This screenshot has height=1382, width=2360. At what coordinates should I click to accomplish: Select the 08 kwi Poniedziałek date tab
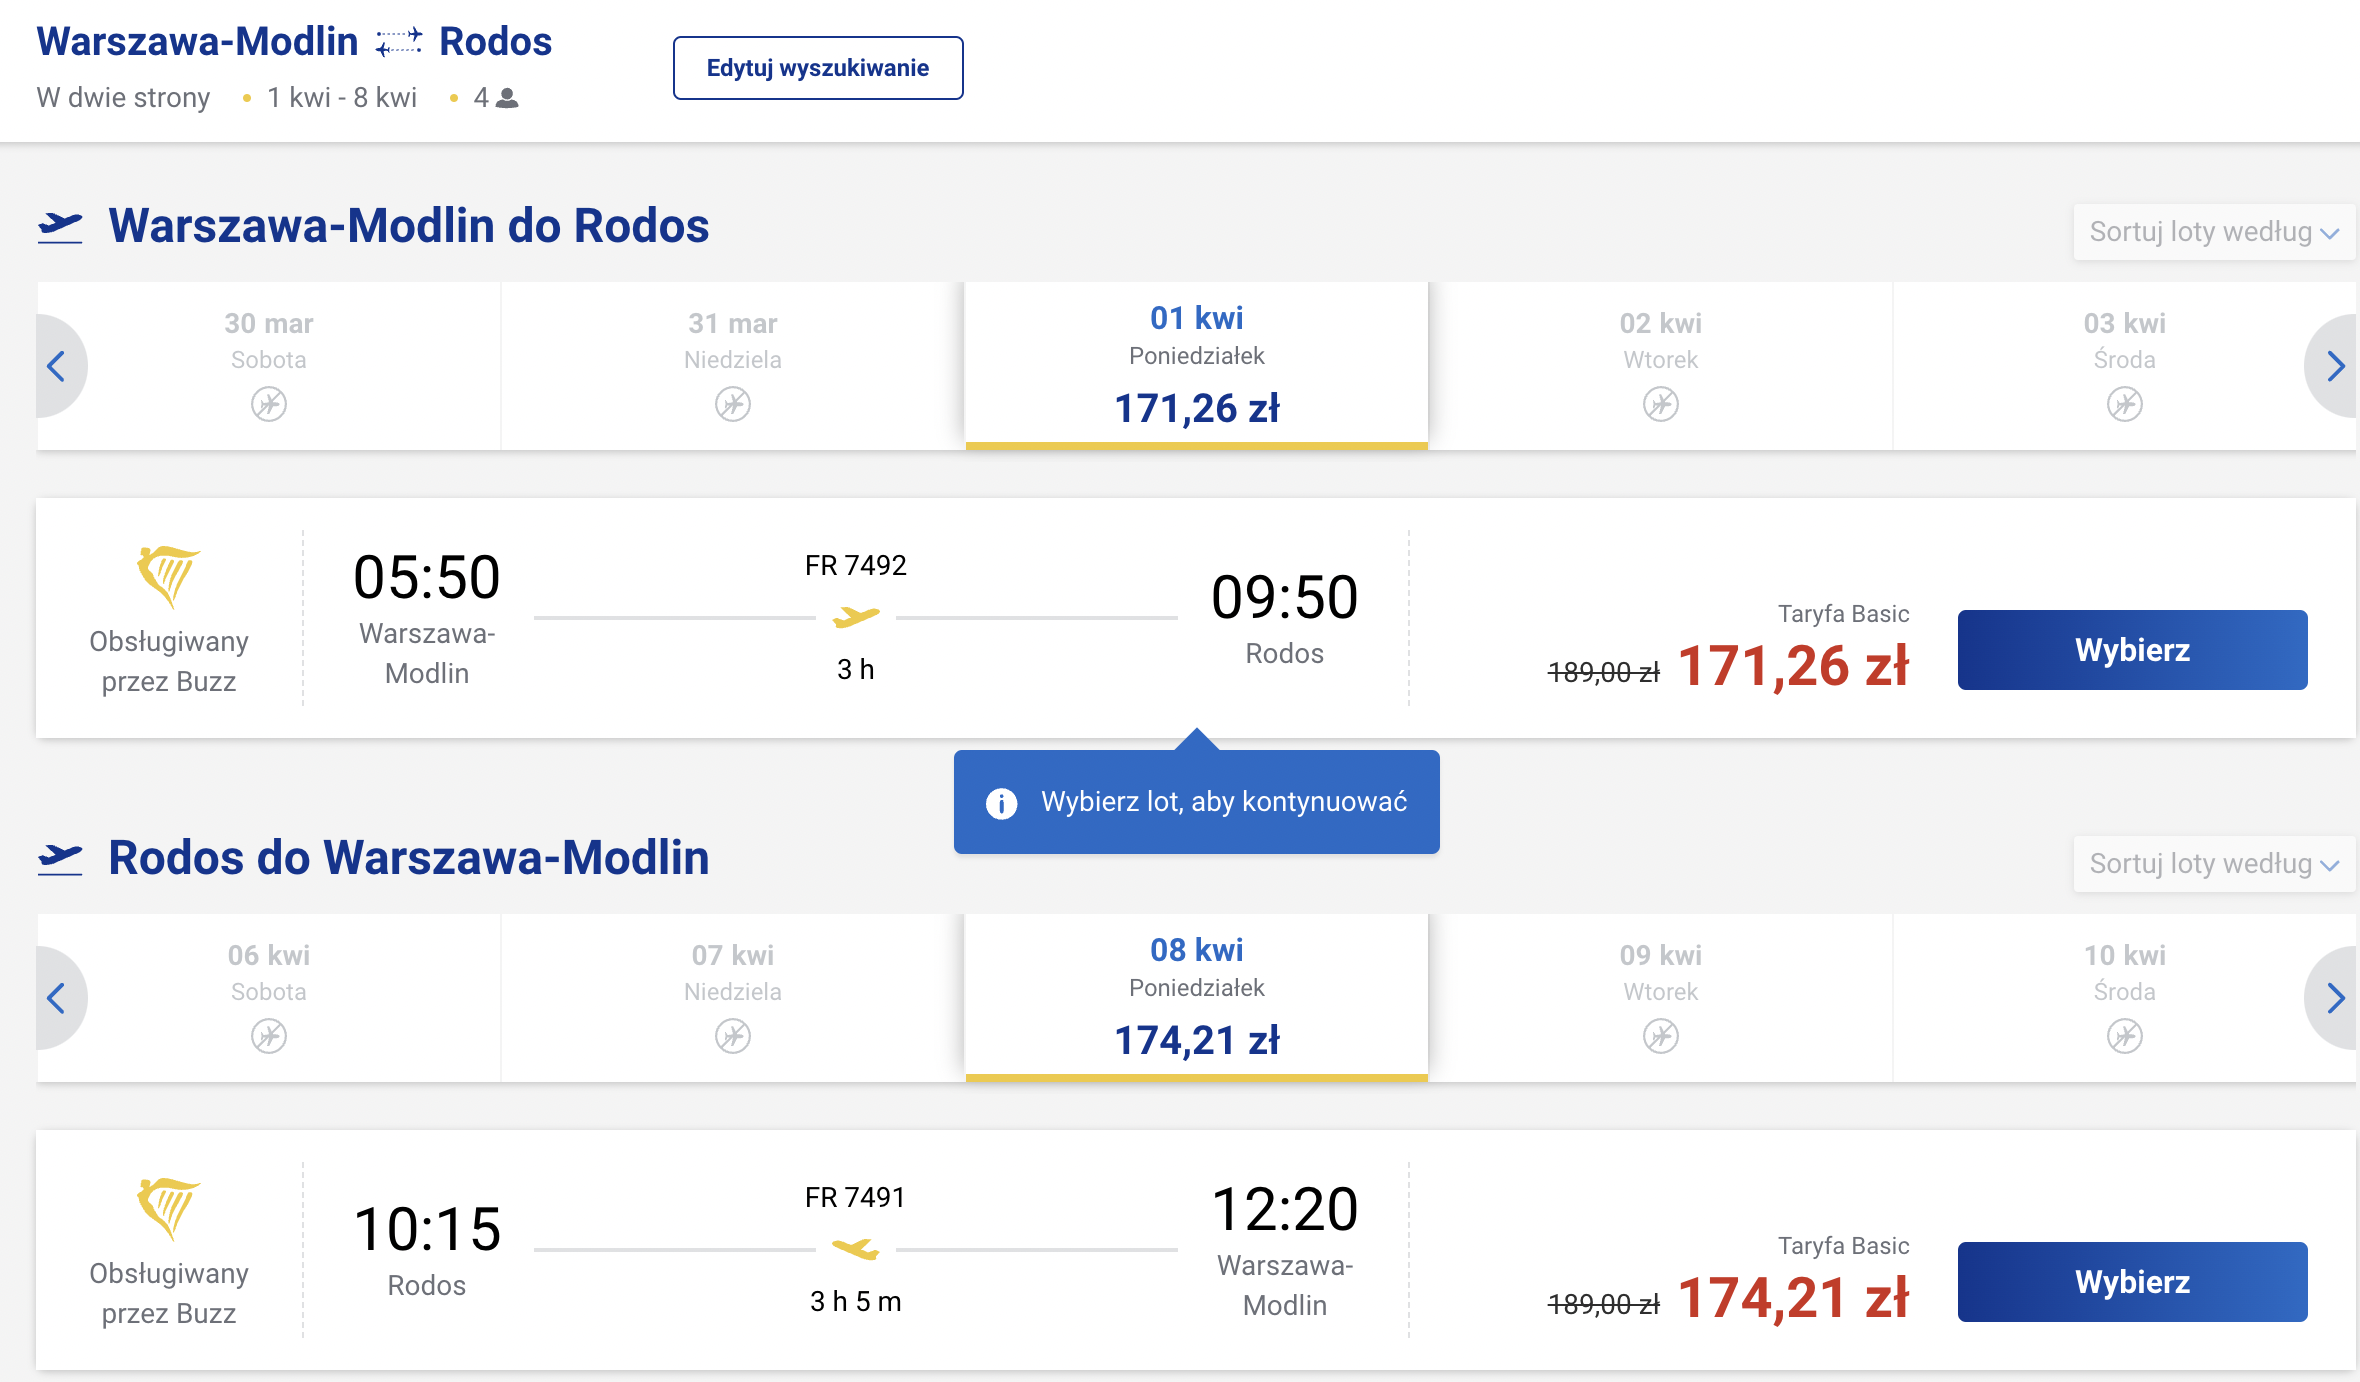click(x=1197, y=998)
